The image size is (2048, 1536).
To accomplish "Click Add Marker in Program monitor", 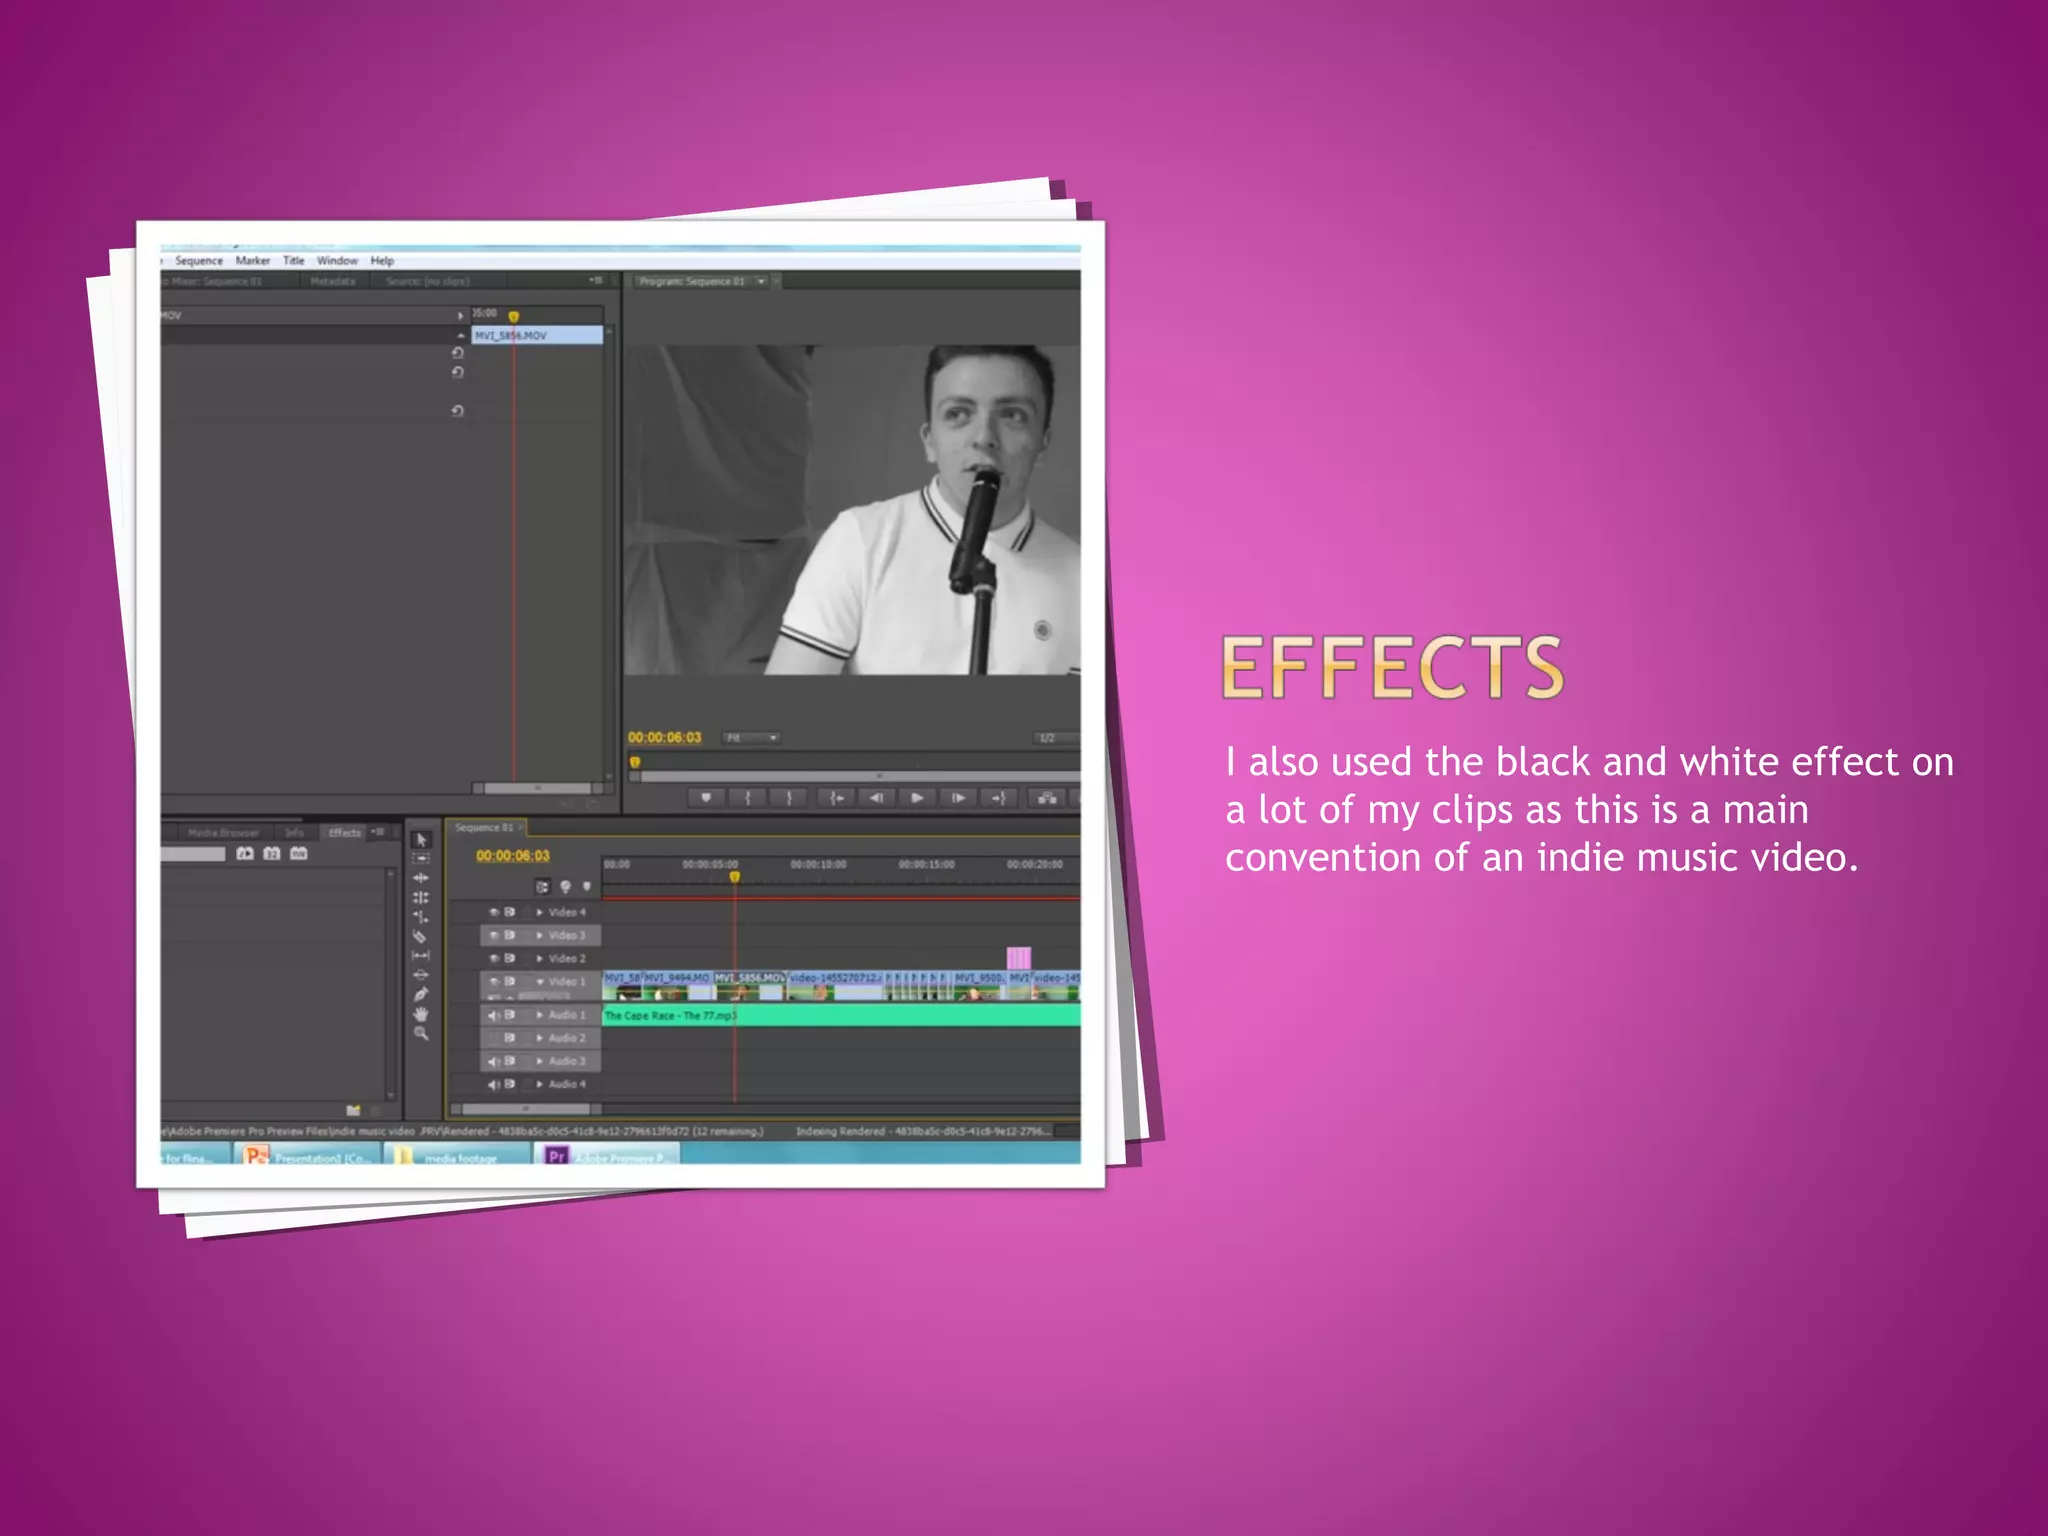I will pos(706,798).
